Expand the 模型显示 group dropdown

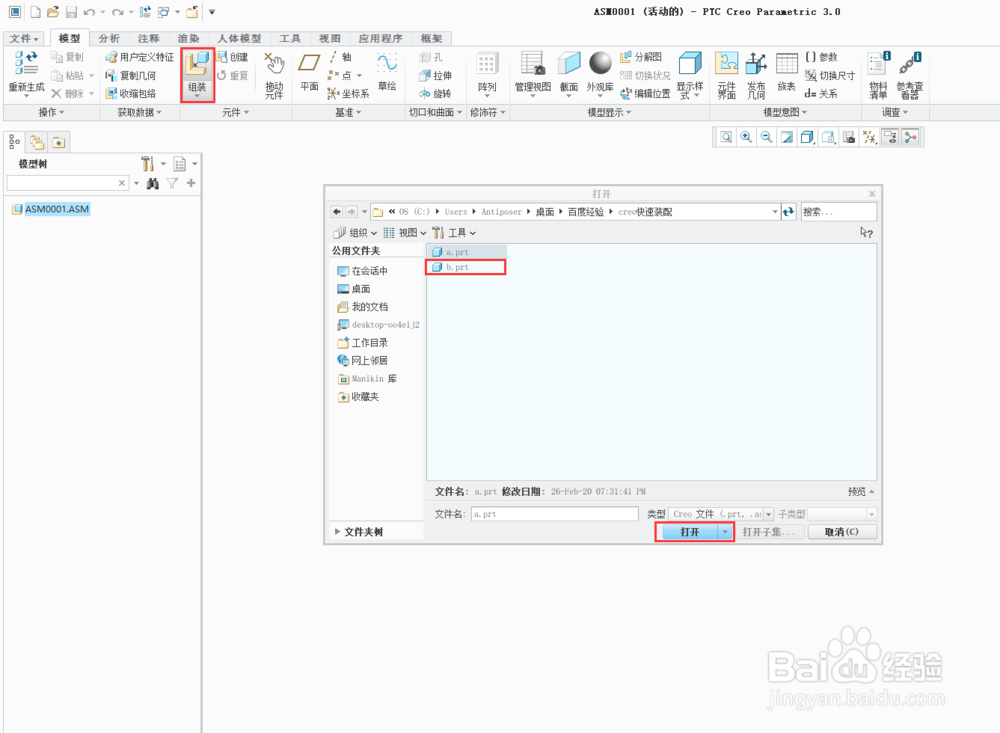pos(609,112)
